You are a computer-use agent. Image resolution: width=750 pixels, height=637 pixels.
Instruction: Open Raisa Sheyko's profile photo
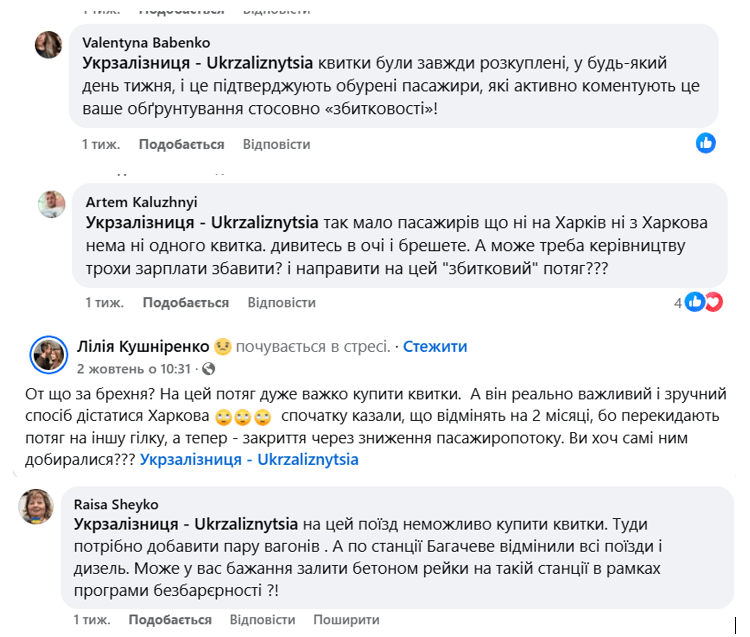(x=39, y=506)
